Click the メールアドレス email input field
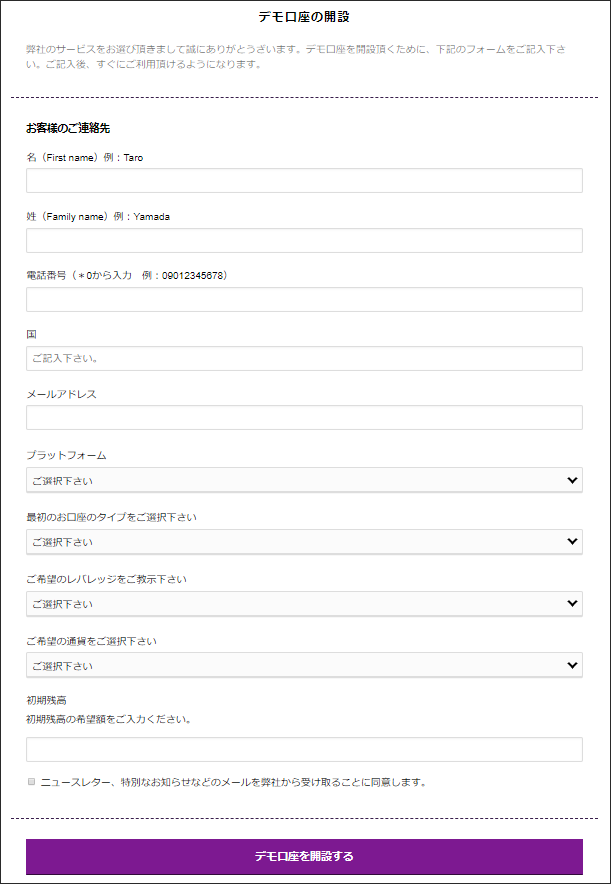This screenshot has height=884, width=611. [304, 418]
